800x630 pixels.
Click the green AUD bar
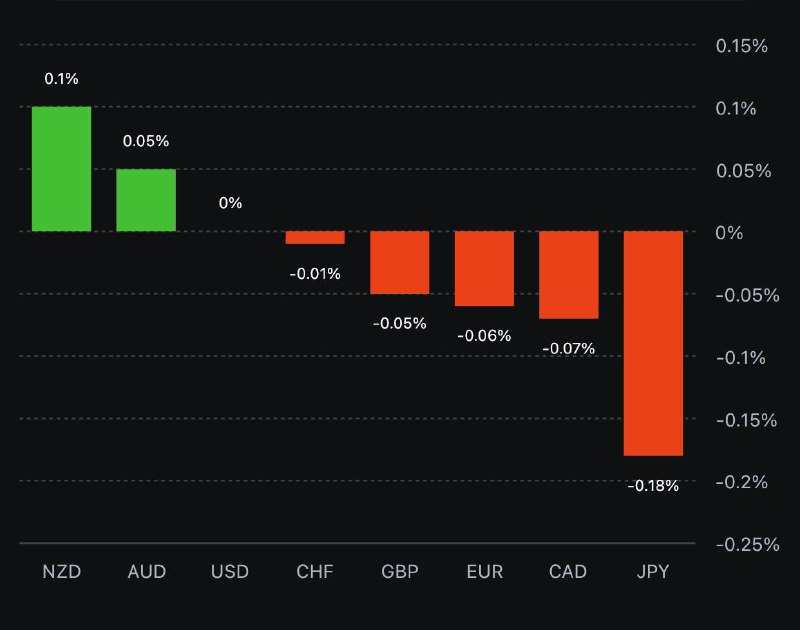(146, 200)
